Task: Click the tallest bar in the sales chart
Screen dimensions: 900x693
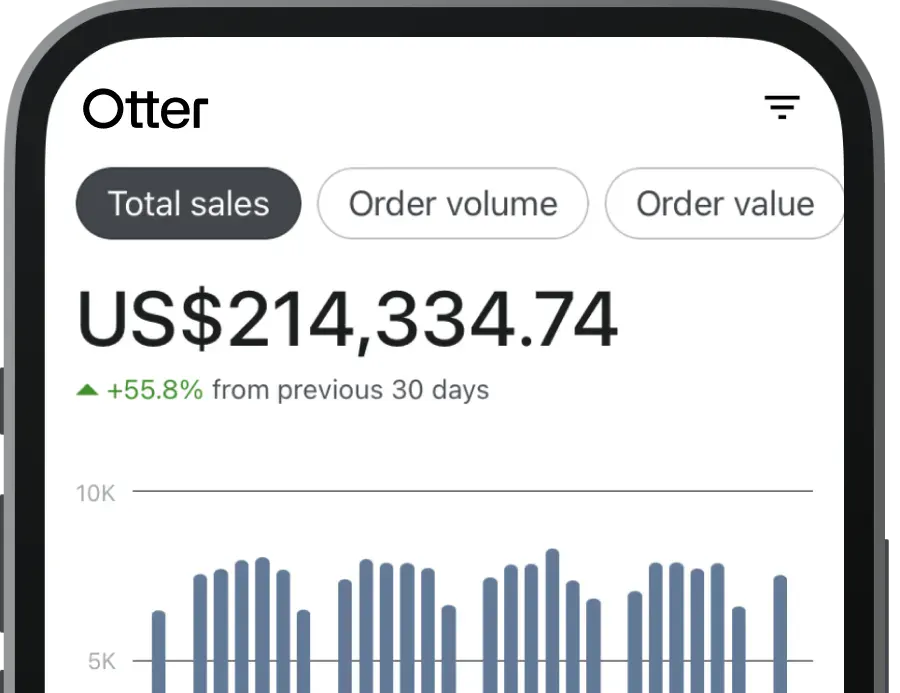Action: point(552,620)
